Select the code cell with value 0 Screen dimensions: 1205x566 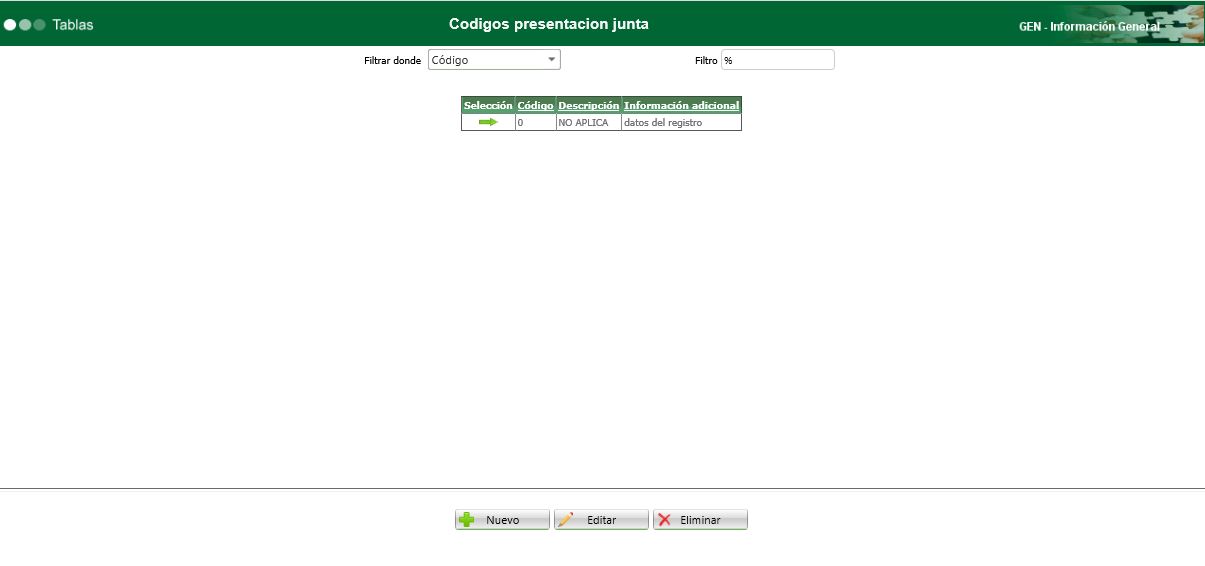pyautogui.click(x=535, y=122)
